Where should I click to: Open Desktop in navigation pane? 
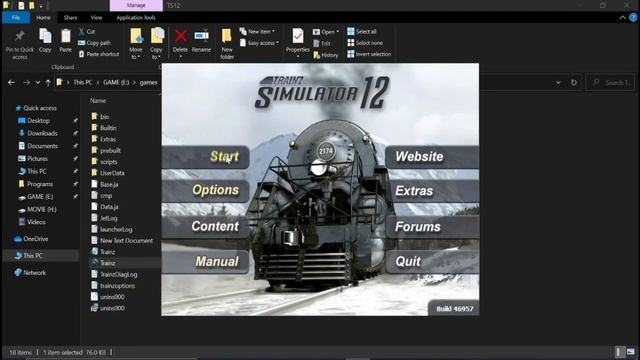(34, 121)
